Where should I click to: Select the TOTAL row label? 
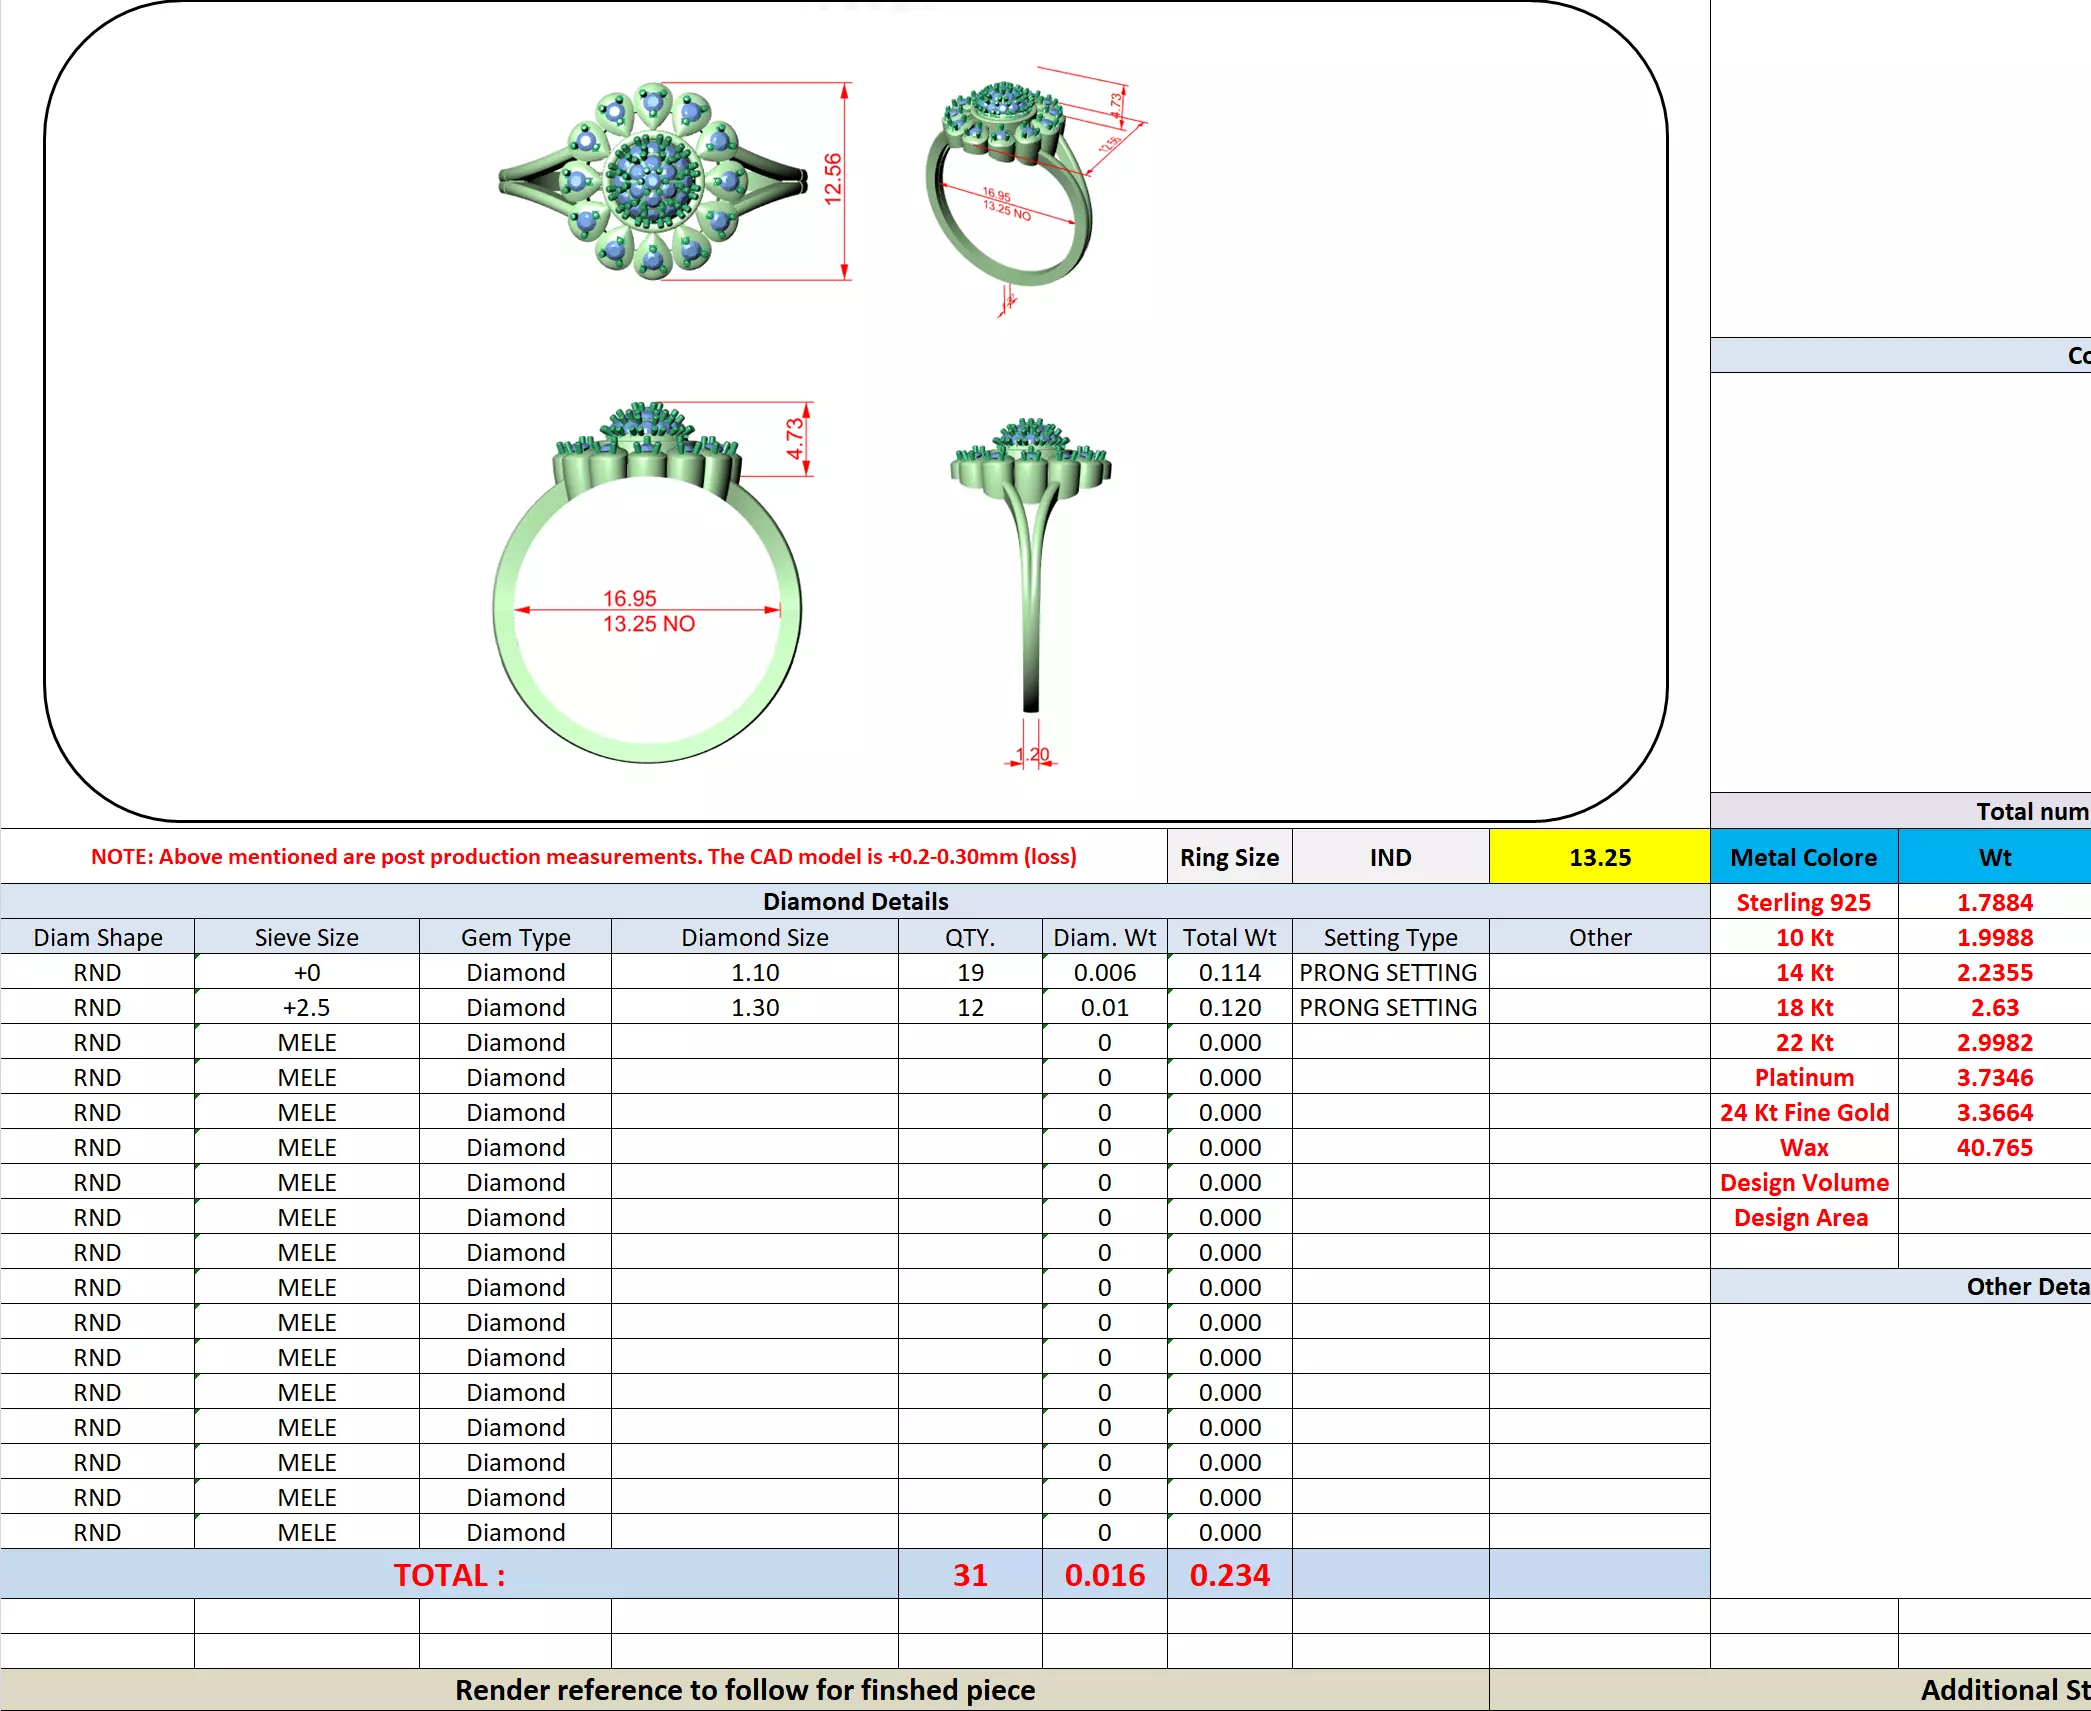coord(449,1575)
